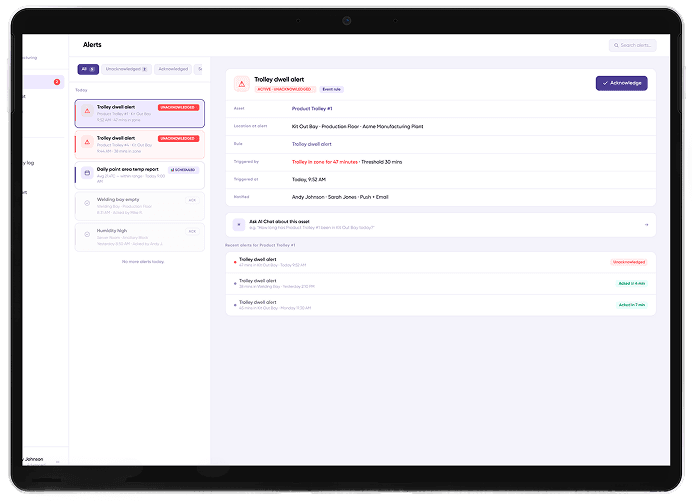Select the All alerts filter tab
This screenshot has height=504, width=692.
coord(88,69)
